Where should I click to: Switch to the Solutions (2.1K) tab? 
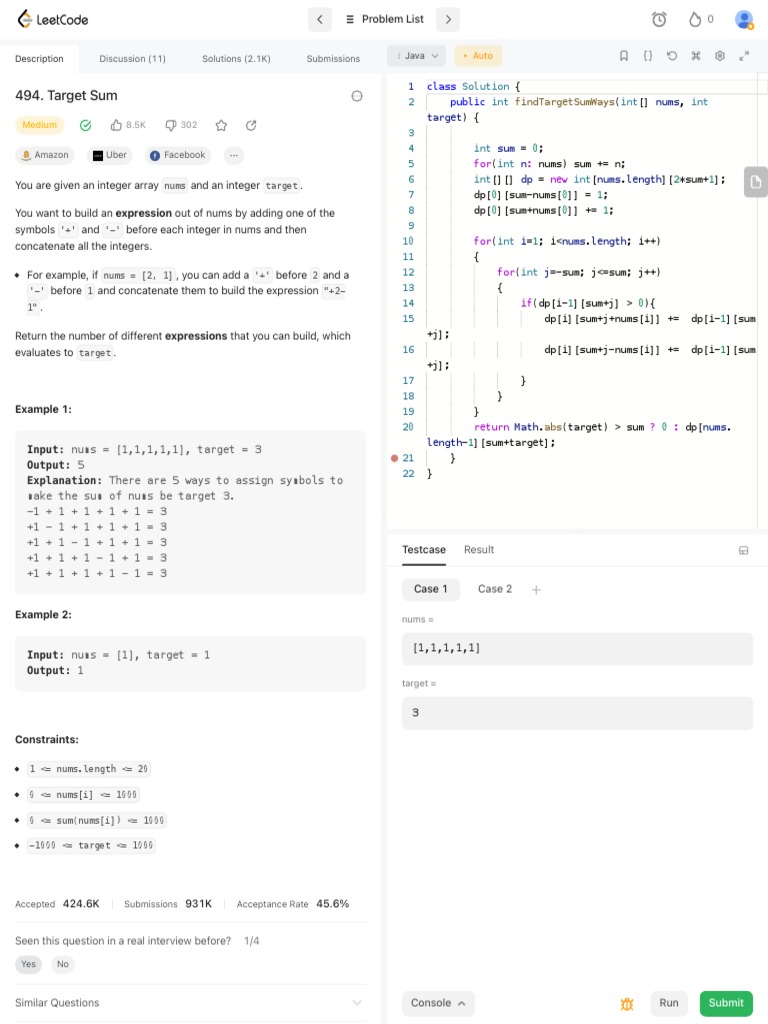tap(236, 59)
